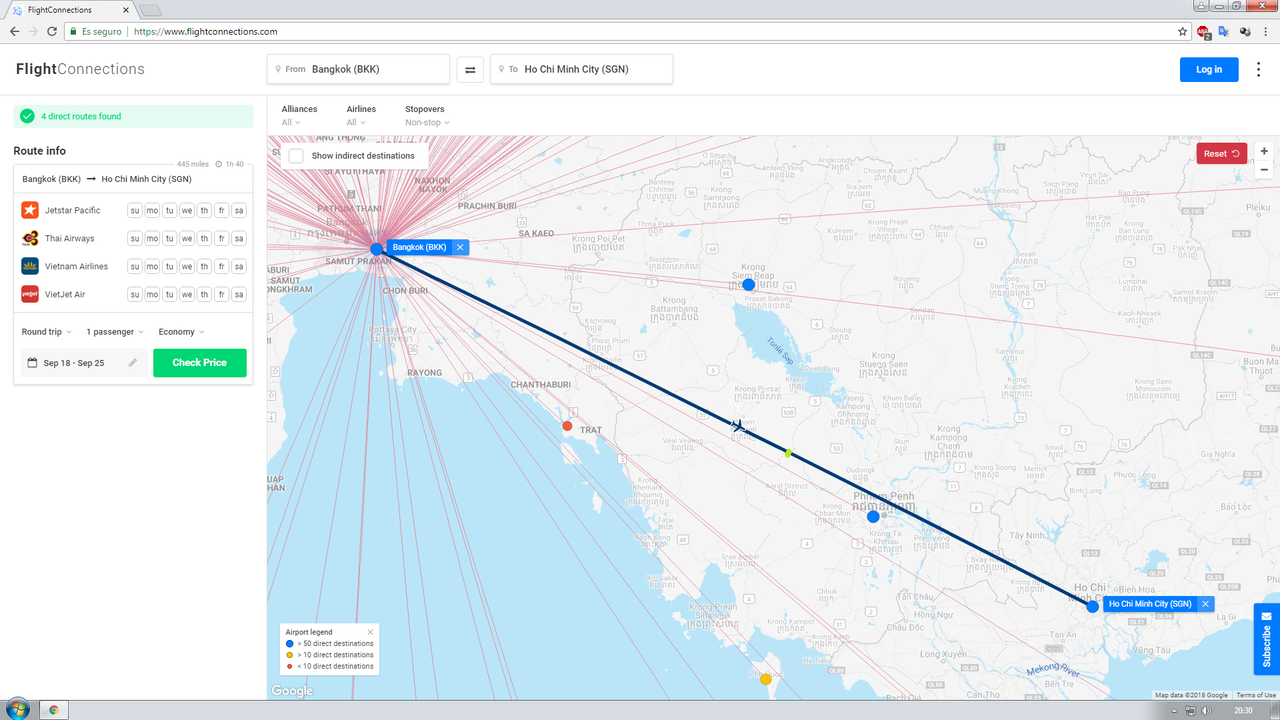Click the Sep 18 - Sep 25 date field

(x=84, y=363)
